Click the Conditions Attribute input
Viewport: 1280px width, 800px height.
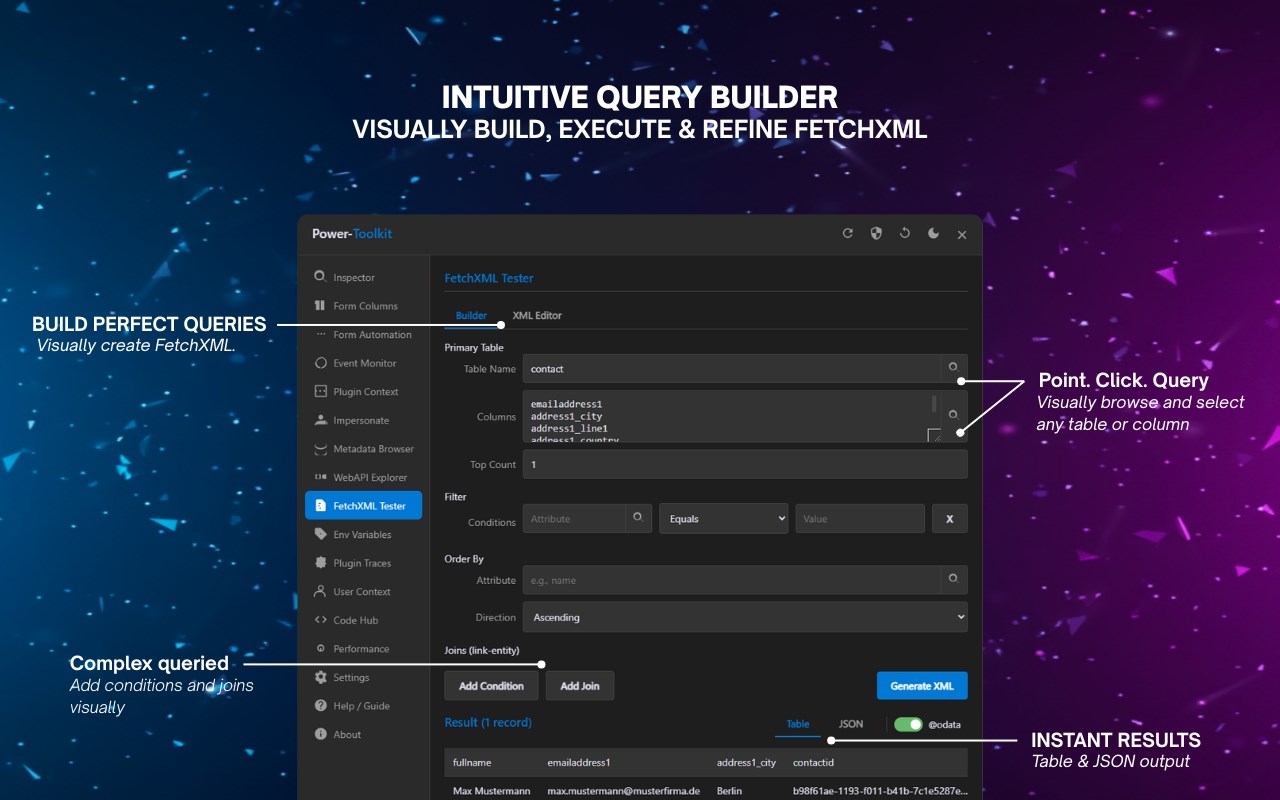click(574, 518)
